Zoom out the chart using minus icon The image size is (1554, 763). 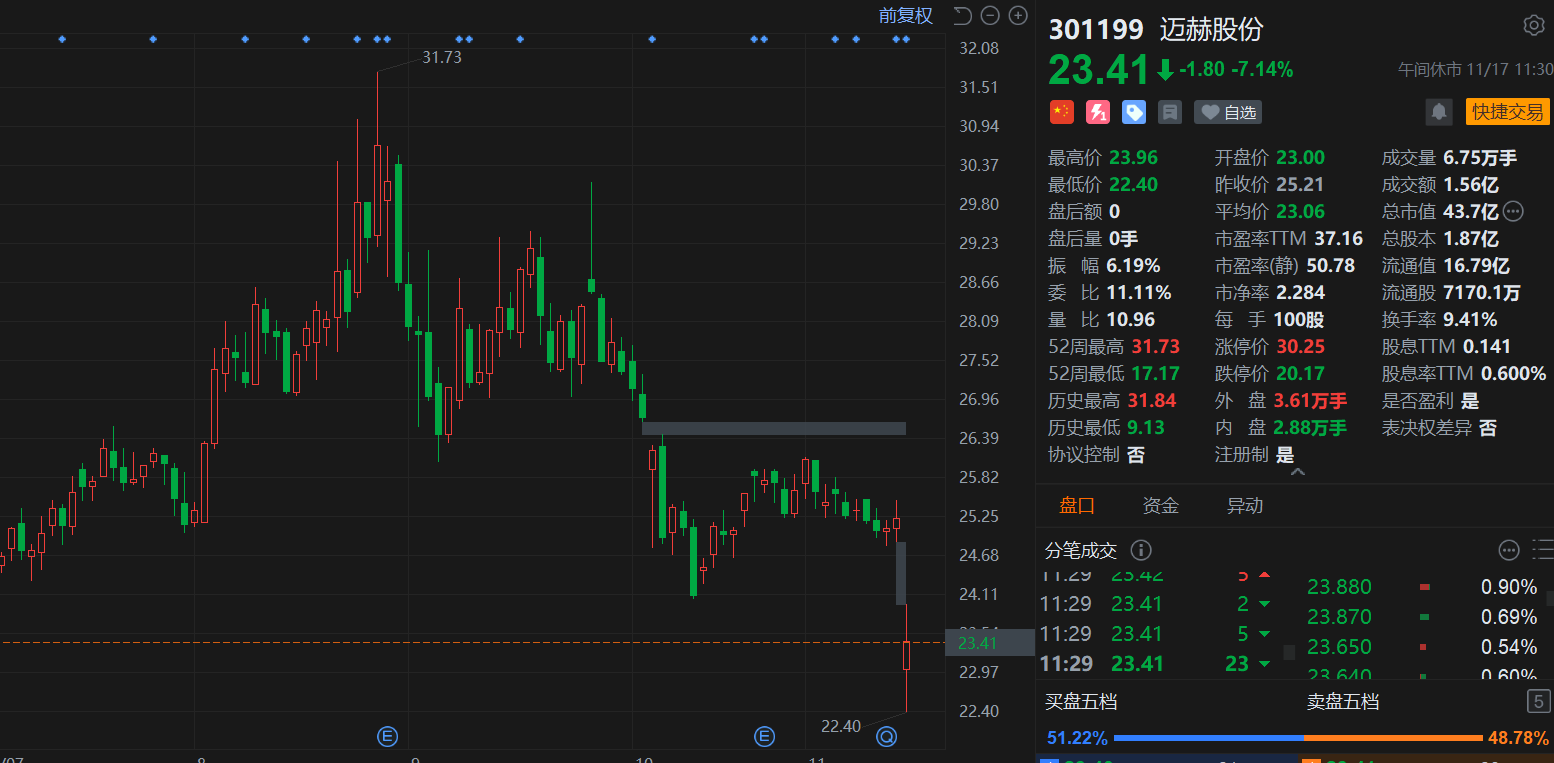[x=990, y=15]
